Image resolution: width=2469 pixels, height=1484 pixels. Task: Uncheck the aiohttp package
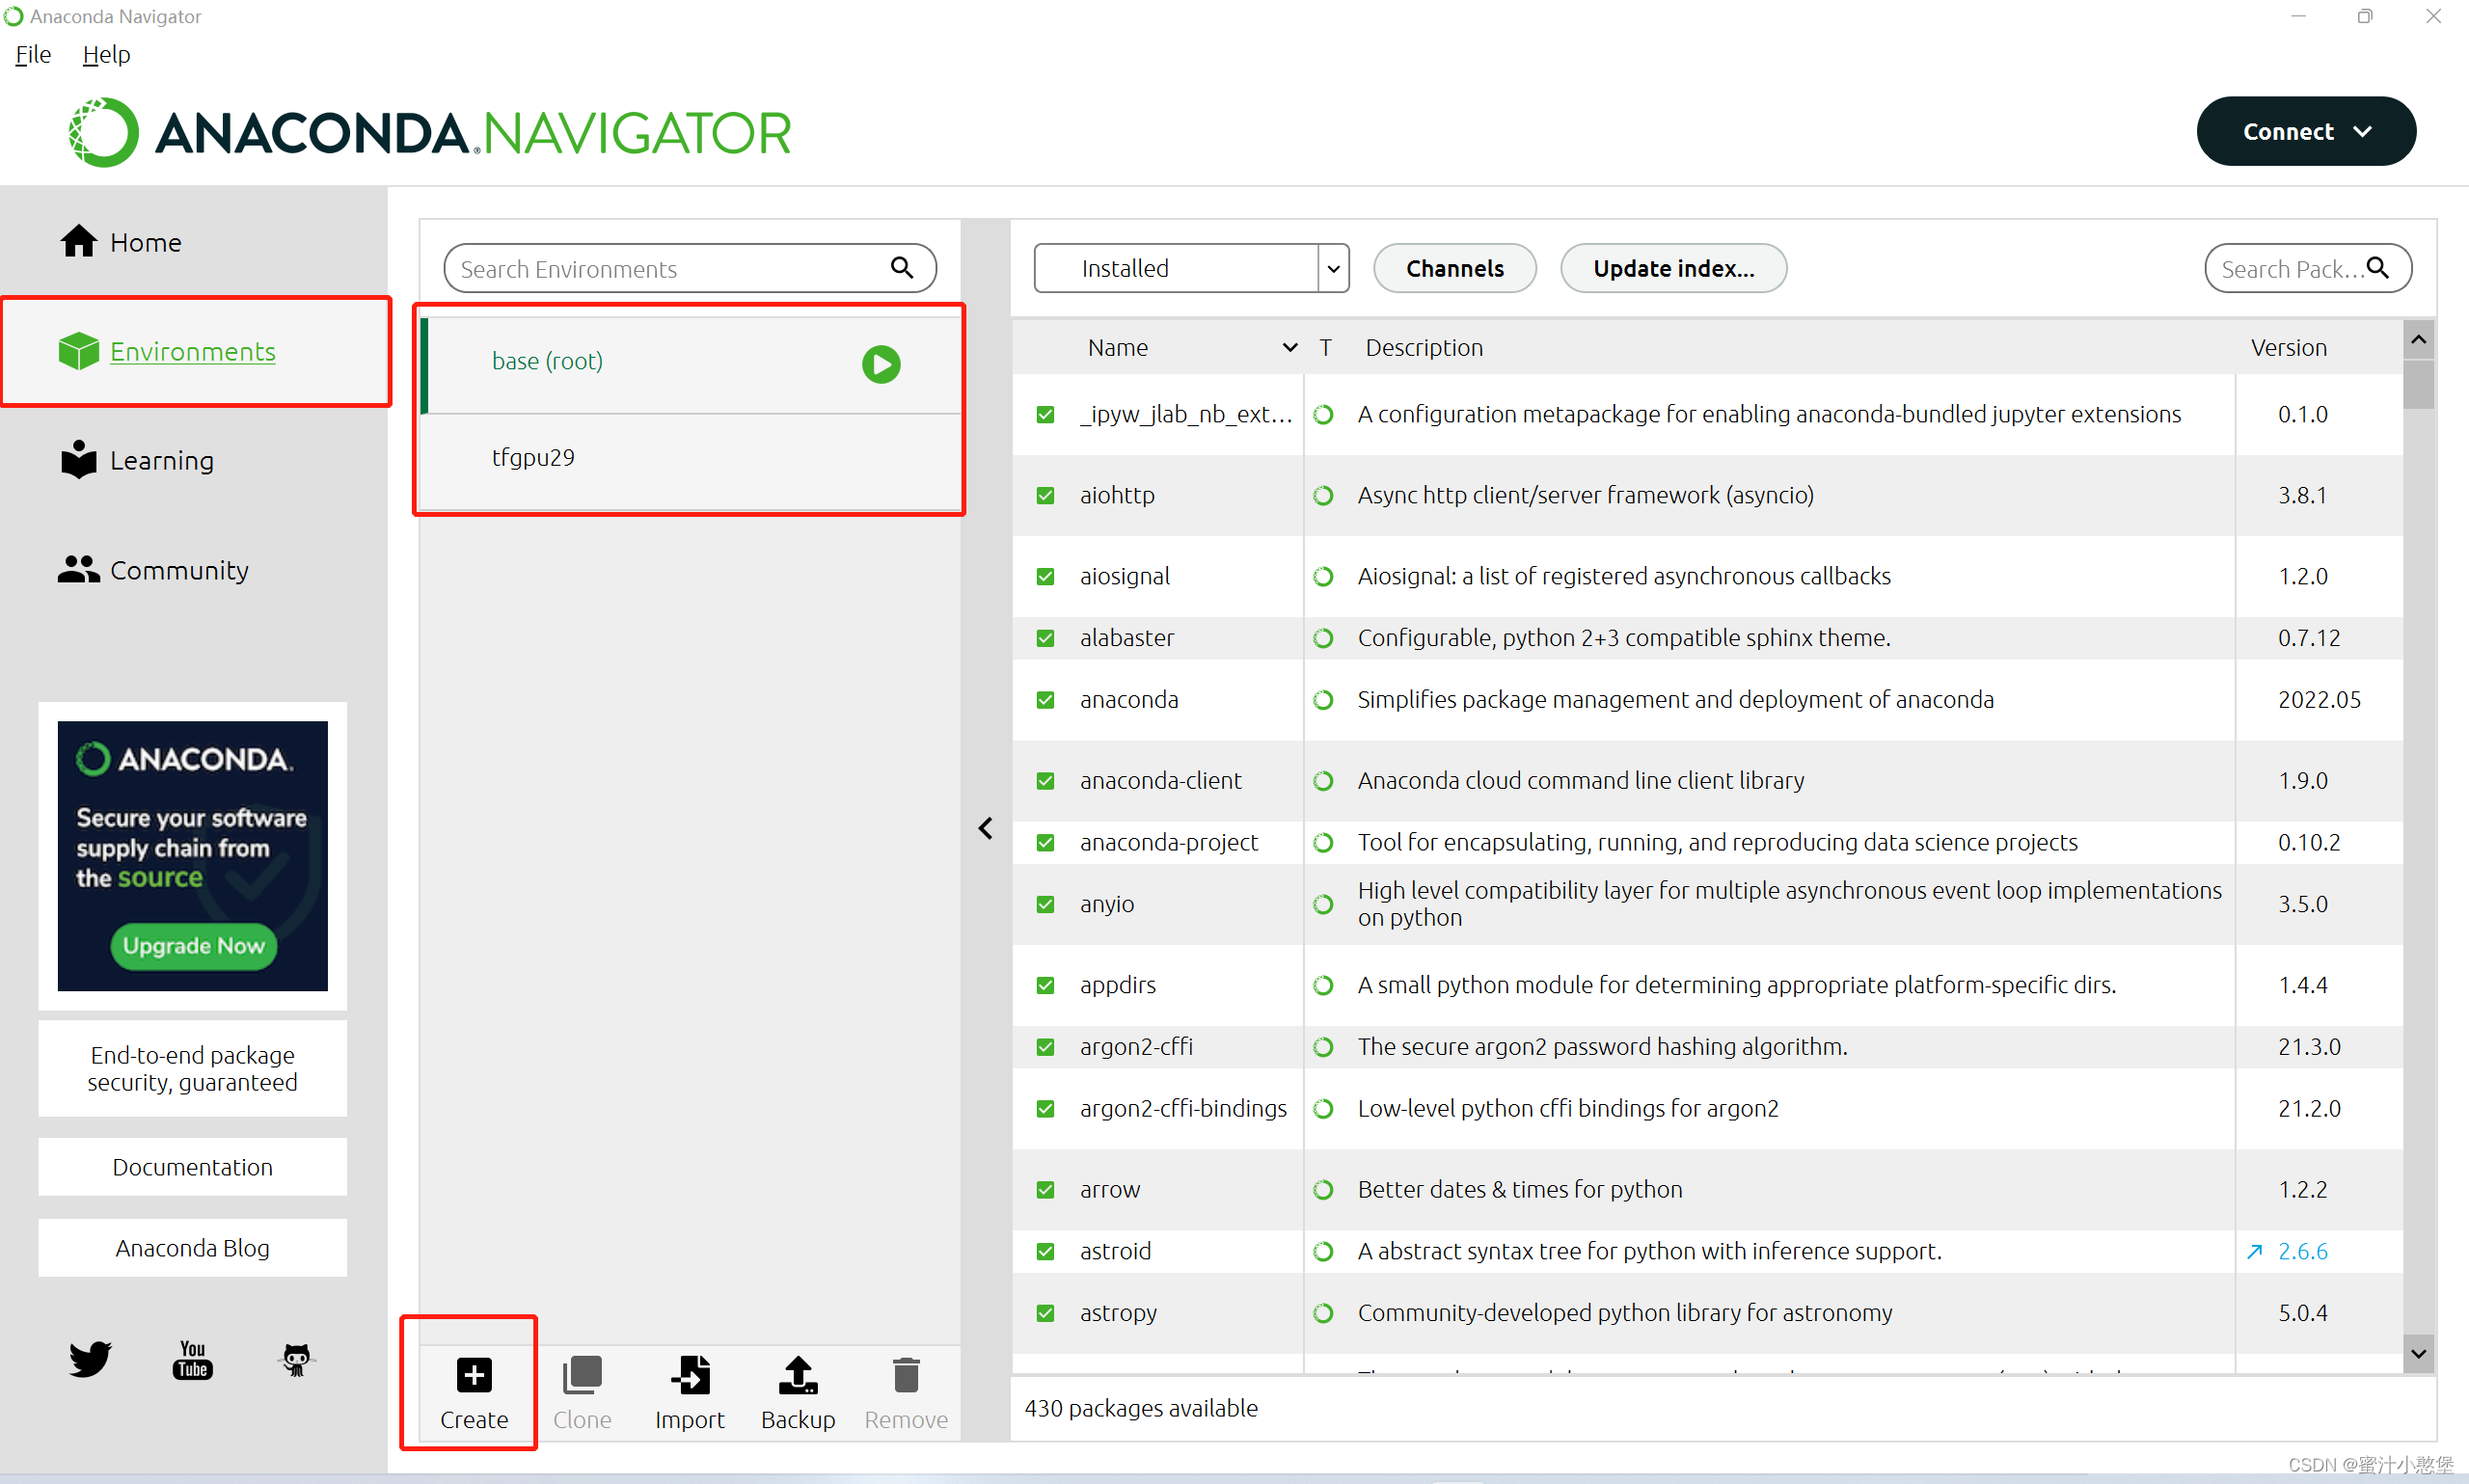[1045, 495]
